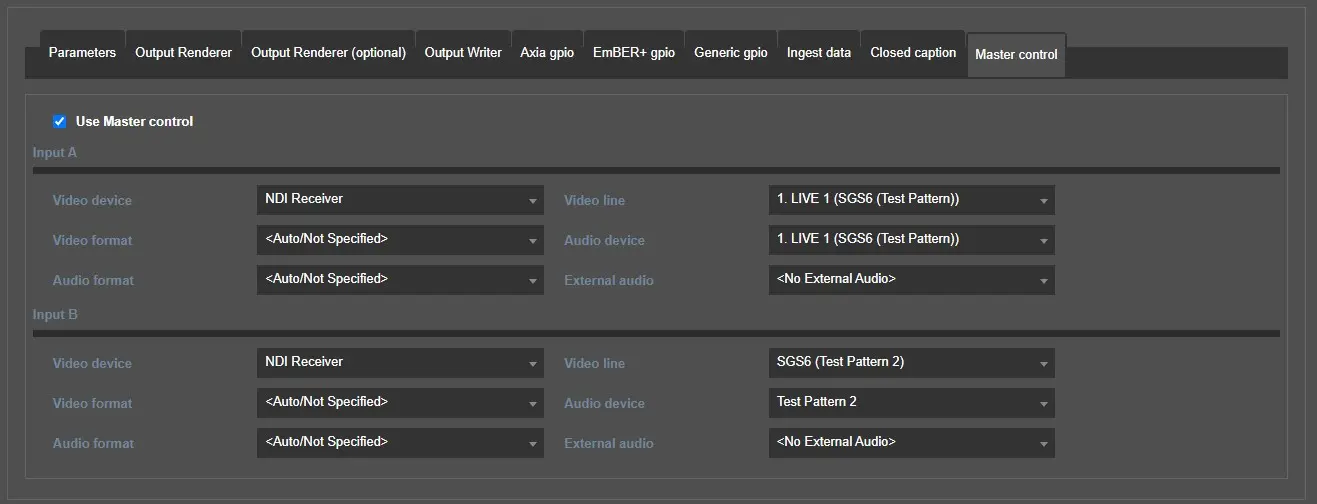The height and width of the screenshot is (504, 1317).
Task: Switch to the Output Renderer tab
Action: click(184, 53)
